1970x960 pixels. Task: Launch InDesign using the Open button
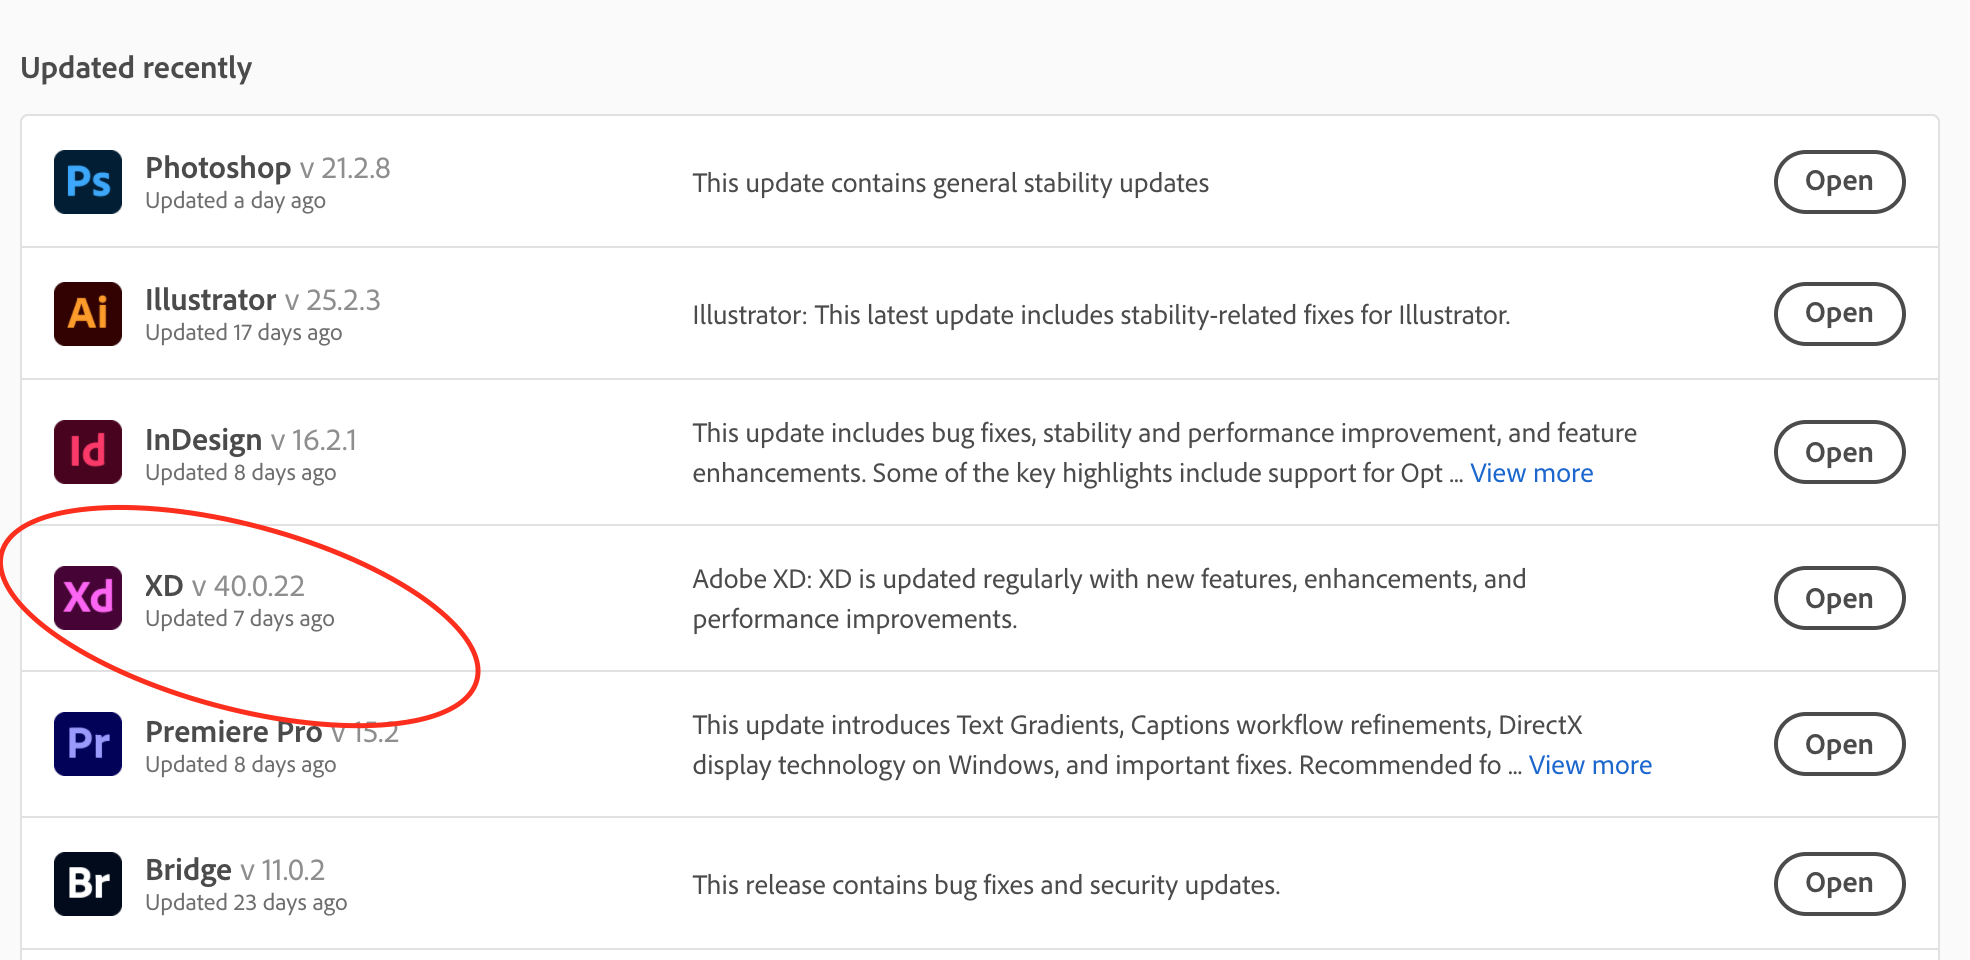coord(1838,452)
